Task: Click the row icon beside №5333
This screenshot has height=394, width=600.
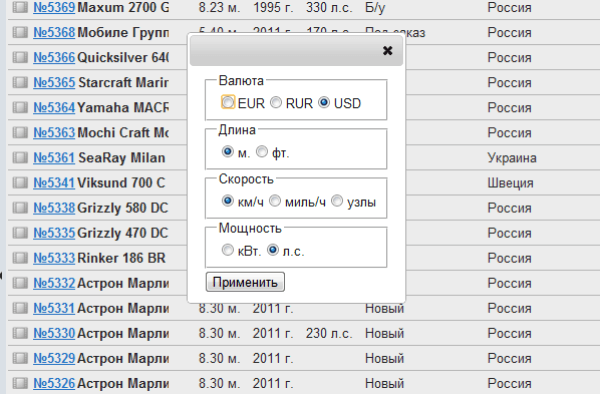Action: click(20, 258)
